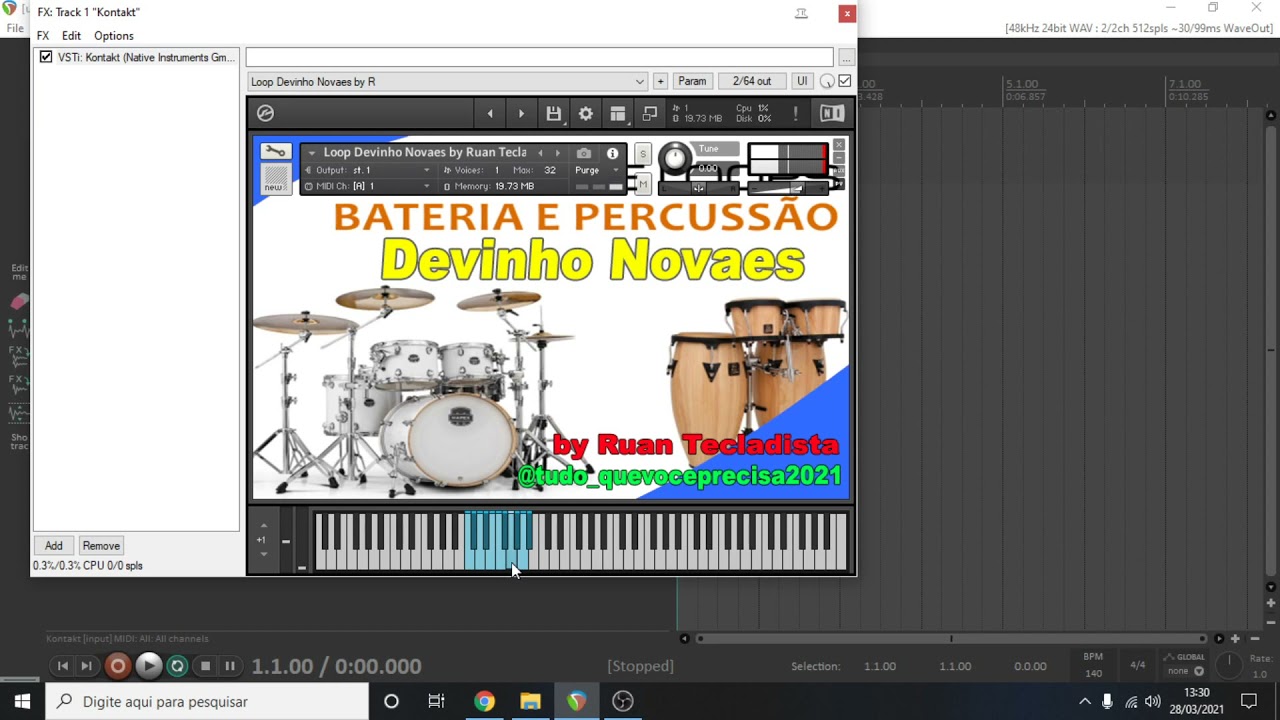This screenshot has width=1280, height=720.
Task: Jump to project start button
Action: (63, 666)
